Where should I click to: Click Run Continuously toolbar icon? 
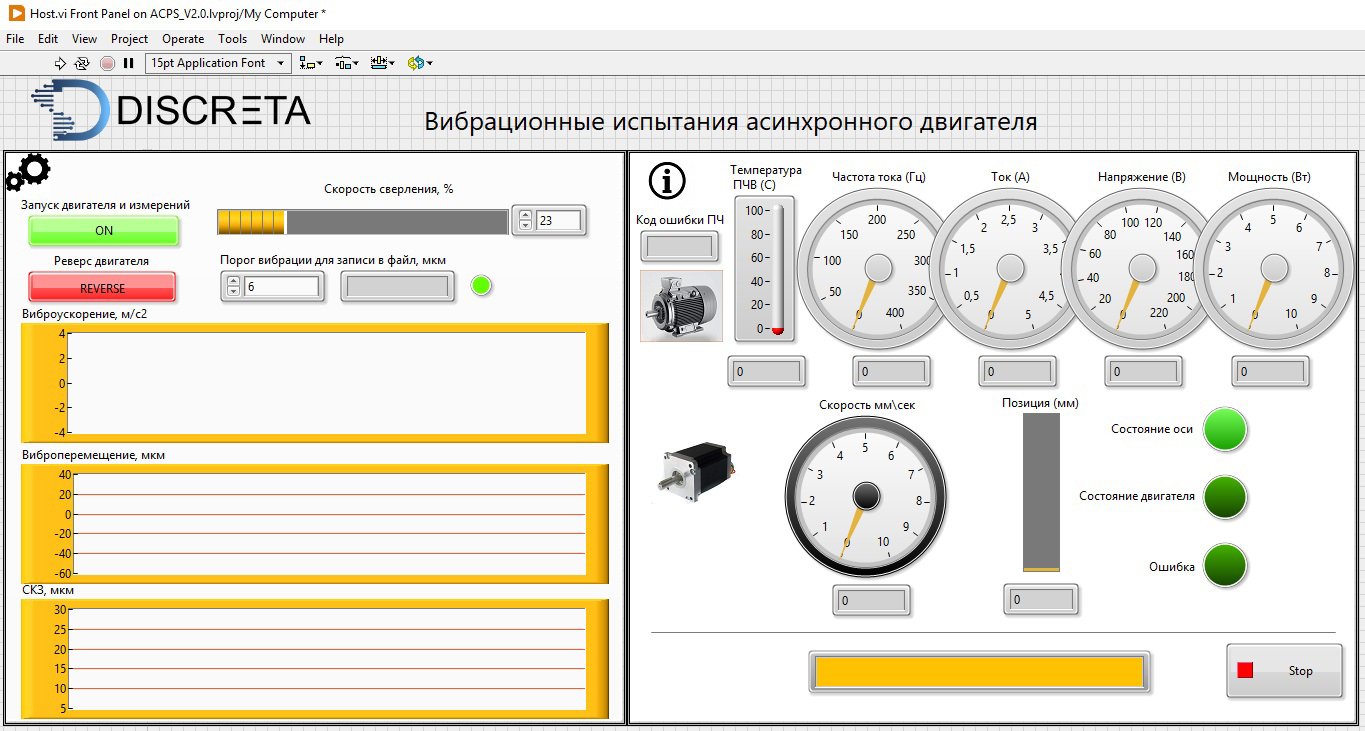[x=82, y=63]
